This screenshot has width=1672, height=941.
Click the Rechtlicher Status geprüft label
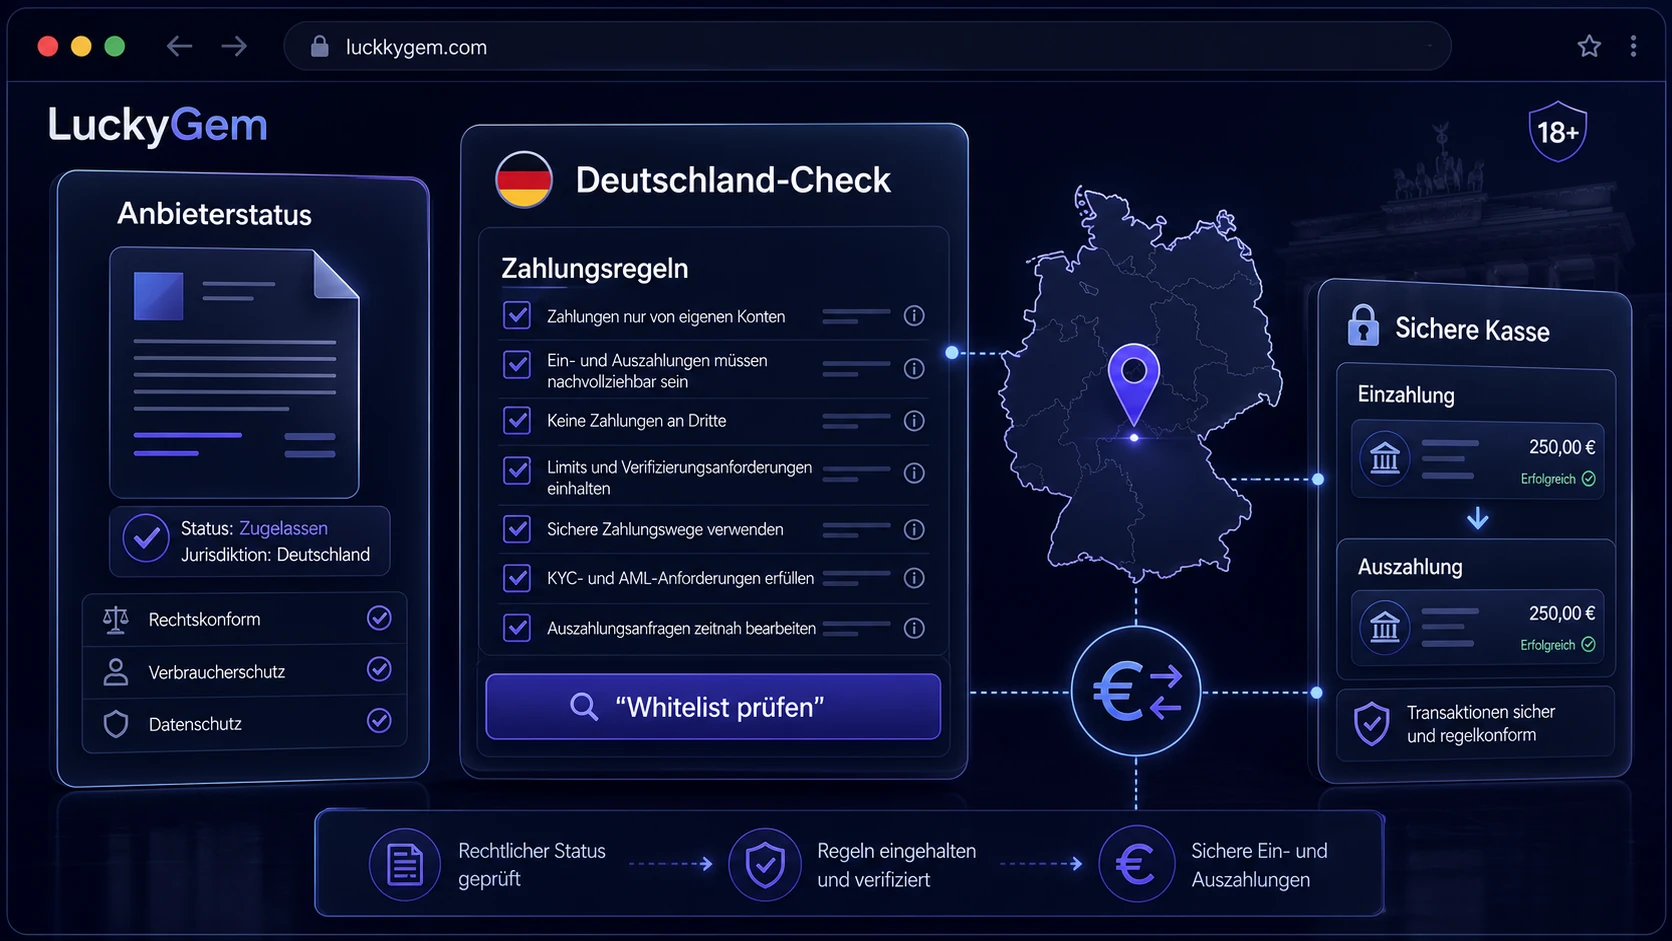(x=532, y=865)
